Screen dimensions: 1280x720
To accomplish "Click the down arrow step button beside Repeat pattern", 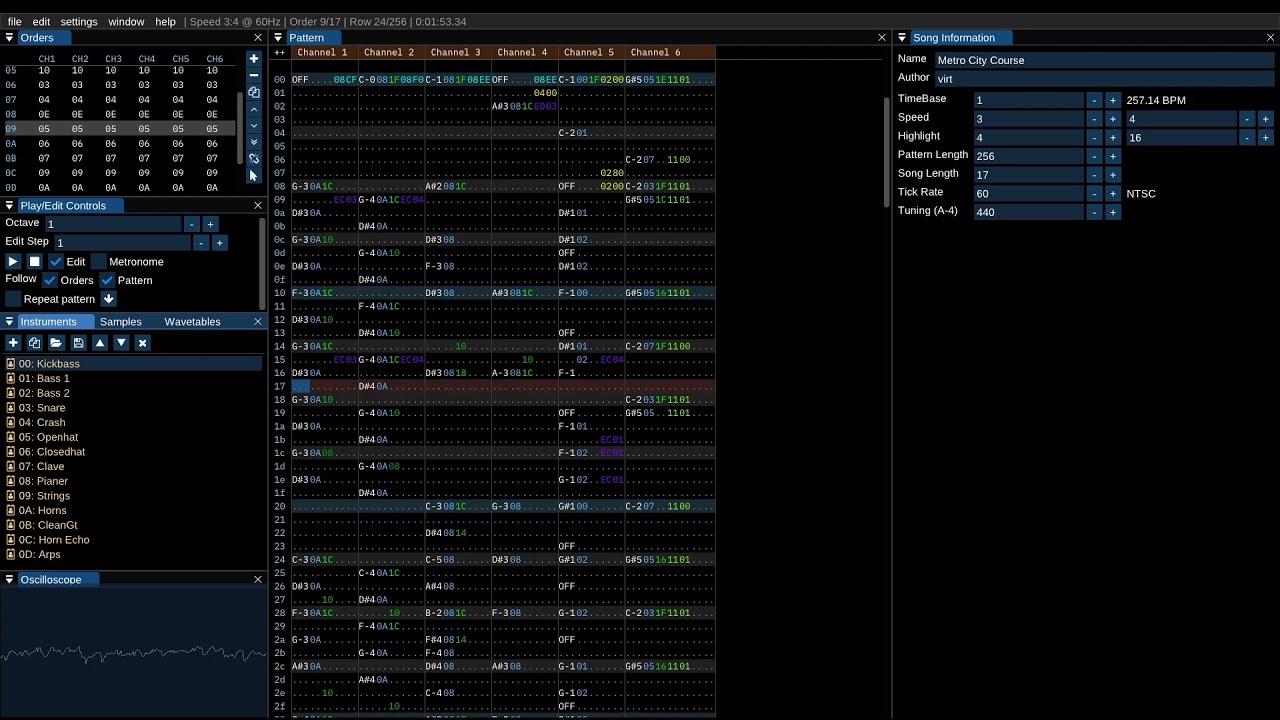I will click(109, 299).
